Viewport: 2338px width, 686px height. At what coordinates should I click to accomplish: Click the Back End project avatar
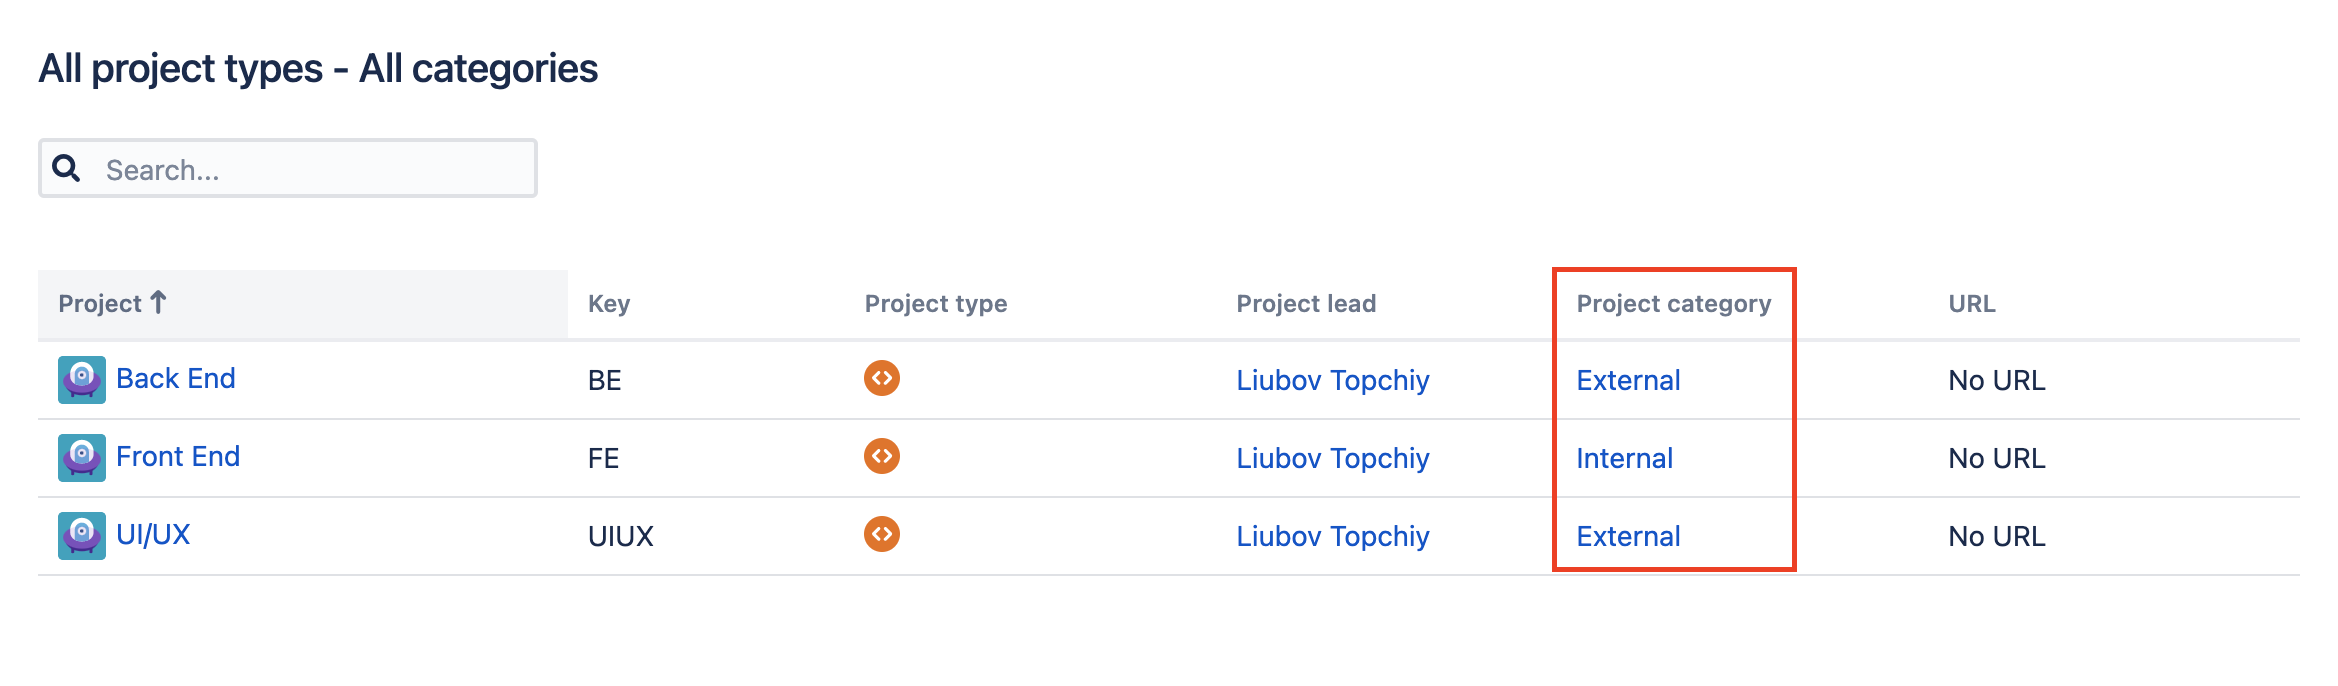point(82,380)
